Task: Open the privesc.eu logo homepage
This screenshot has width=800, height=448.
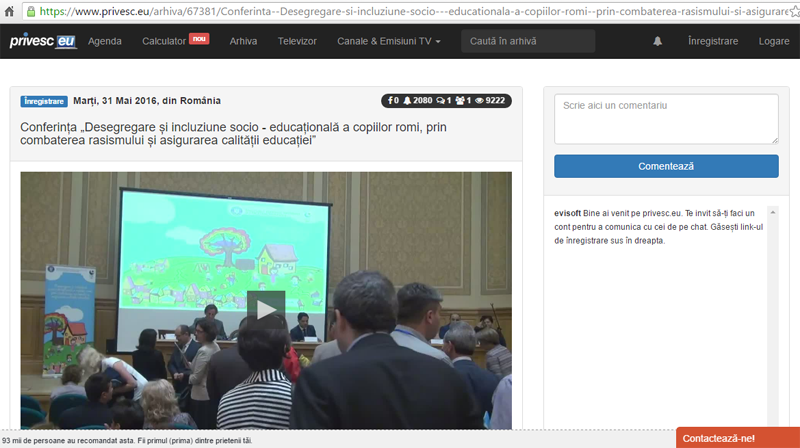Action: [43, 41]
